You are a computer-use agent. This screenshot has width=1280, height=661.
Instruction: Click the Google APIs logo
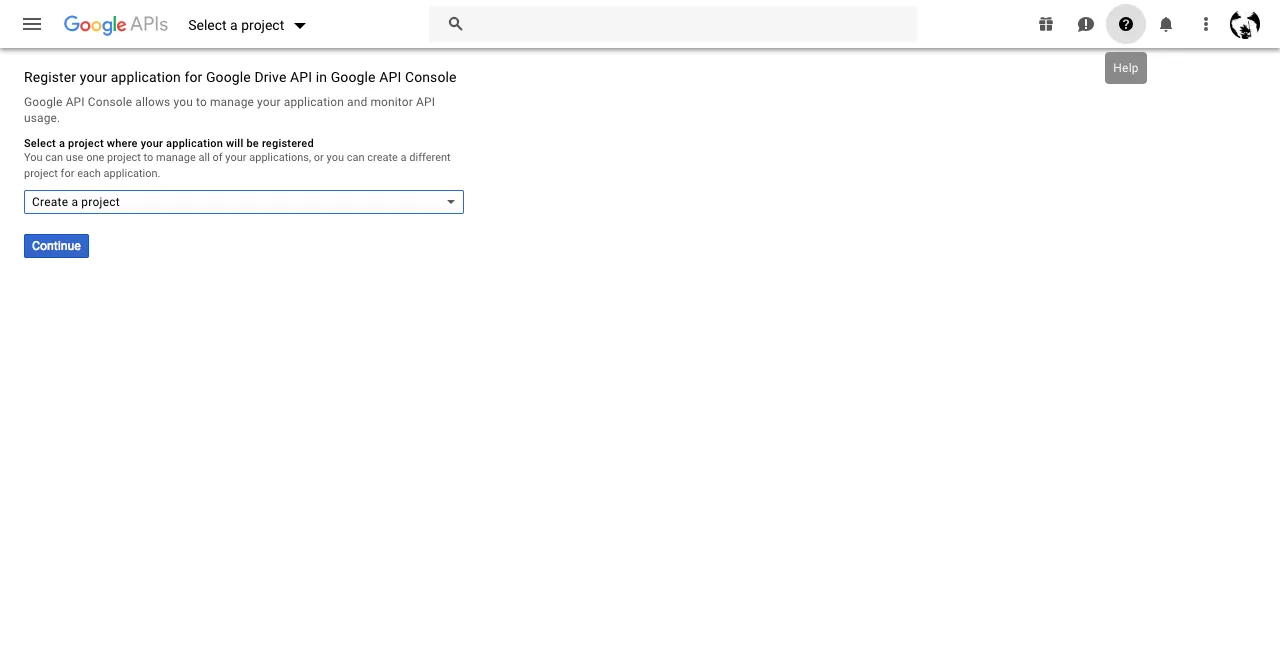click(116, 25)
